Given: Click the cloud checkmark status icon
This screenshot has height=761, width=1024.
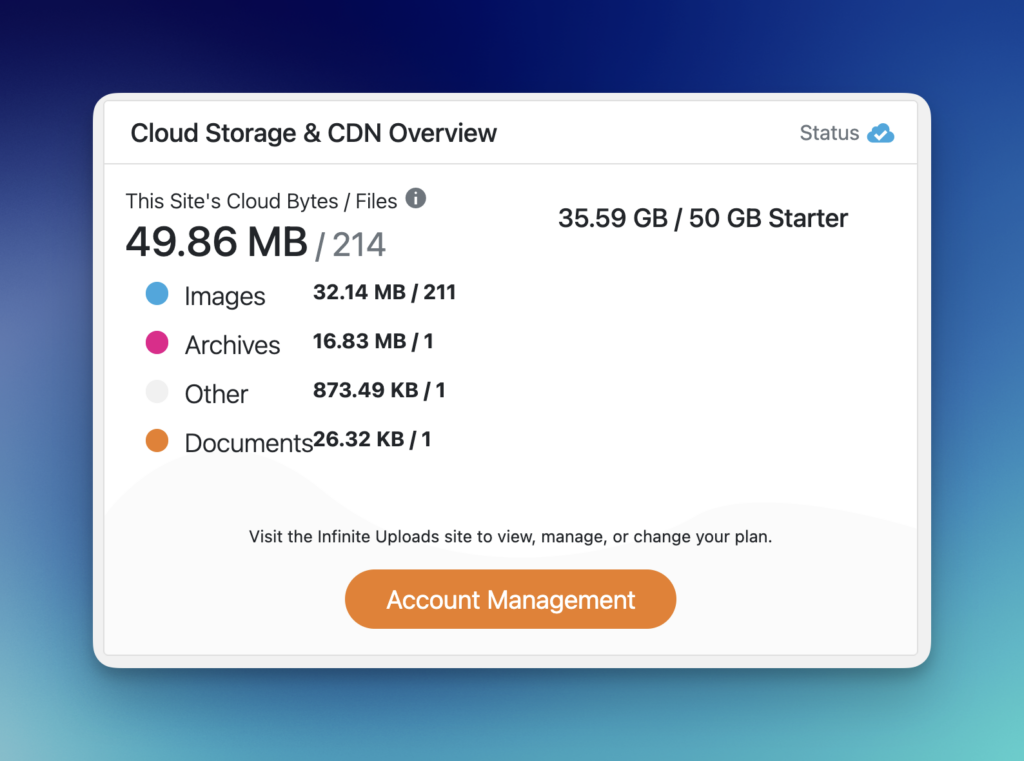Looking at the screenshot, I should point(881,133).
